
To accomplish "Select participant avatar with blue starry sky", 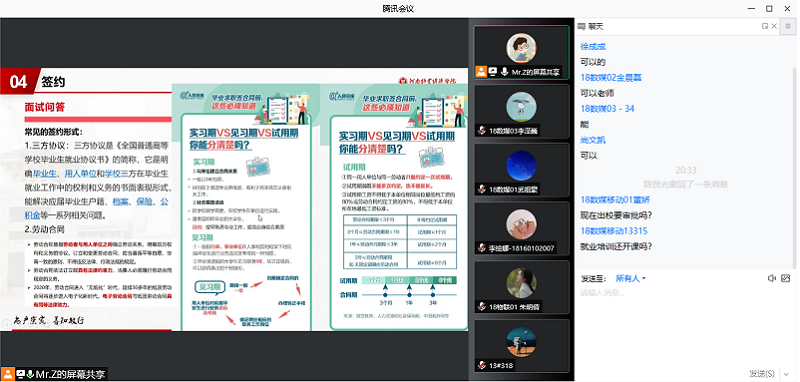I will 521,166.
